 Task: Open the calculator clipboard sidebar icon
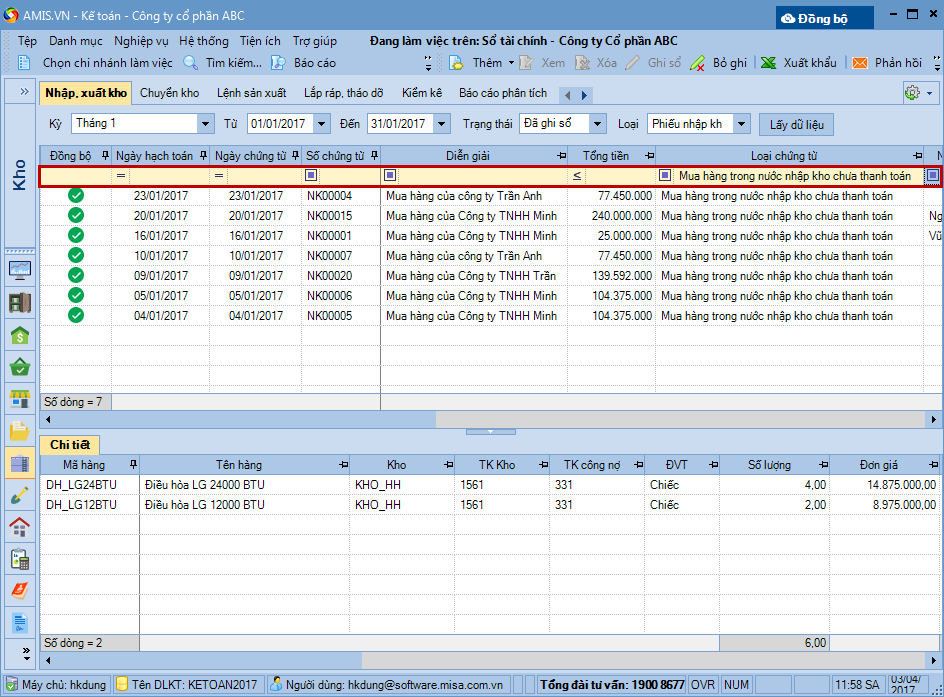click(x=20, y=558)
